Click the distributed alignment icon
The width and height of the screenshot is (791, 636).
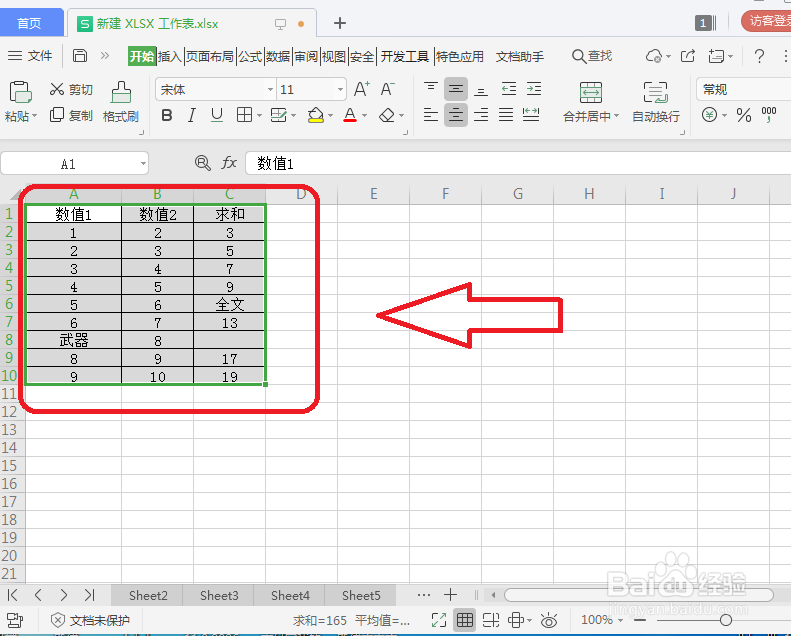coord(531,115)
